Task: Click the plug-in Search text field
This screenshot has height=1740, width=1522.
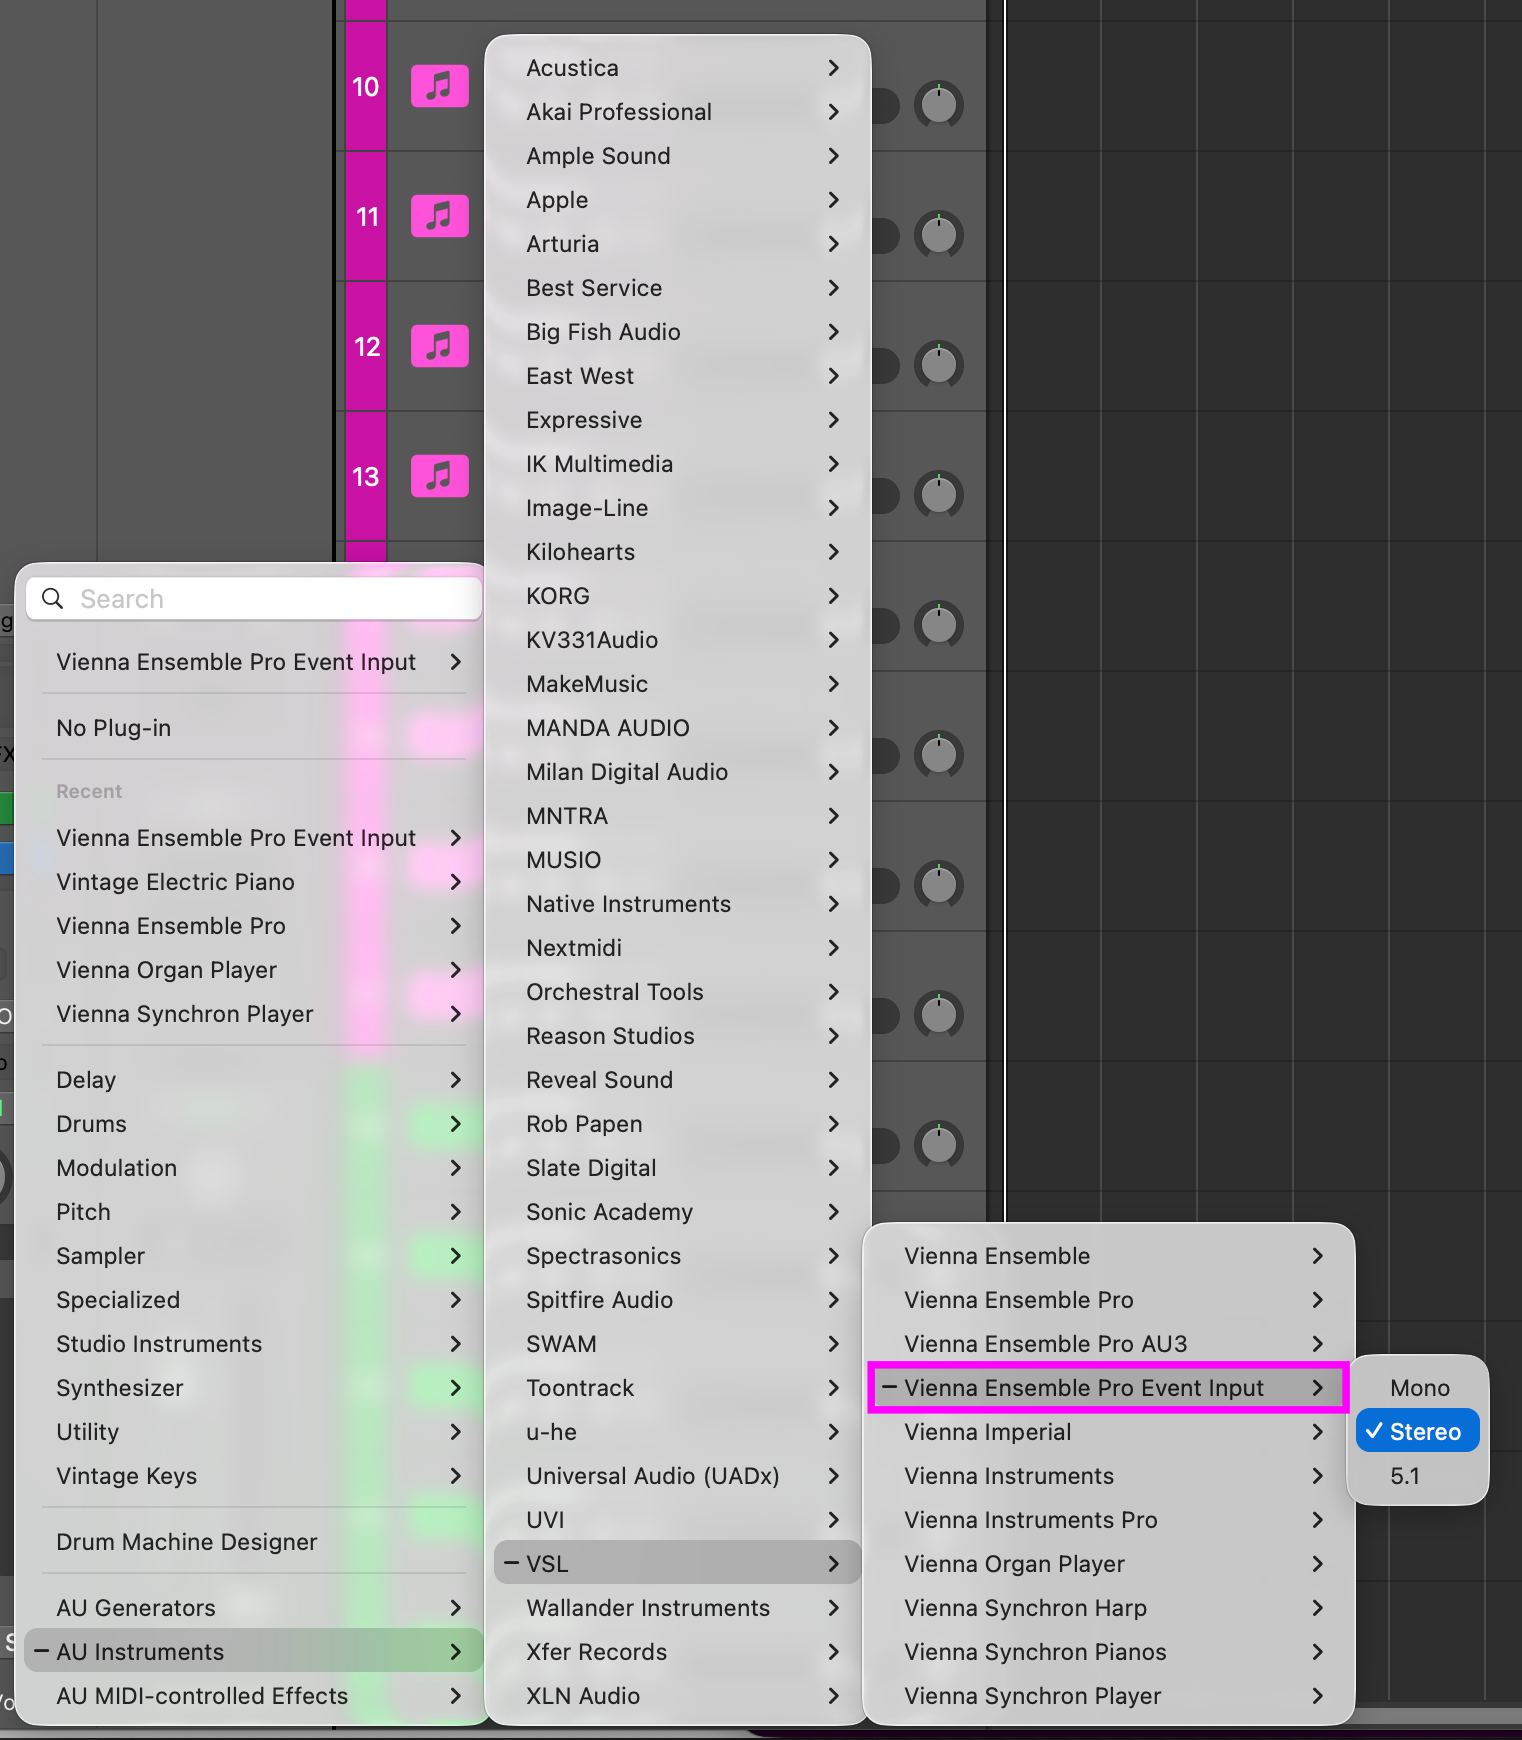Action: [270, 598]
